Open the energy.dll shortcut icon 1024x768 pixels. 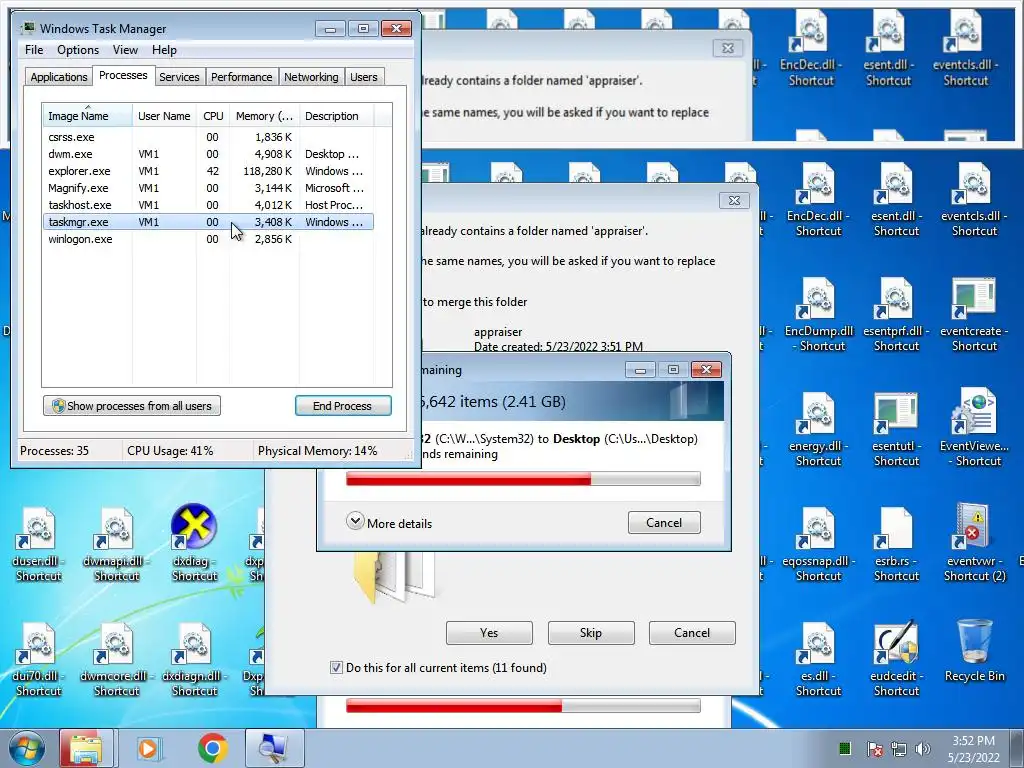coord(818,429)
